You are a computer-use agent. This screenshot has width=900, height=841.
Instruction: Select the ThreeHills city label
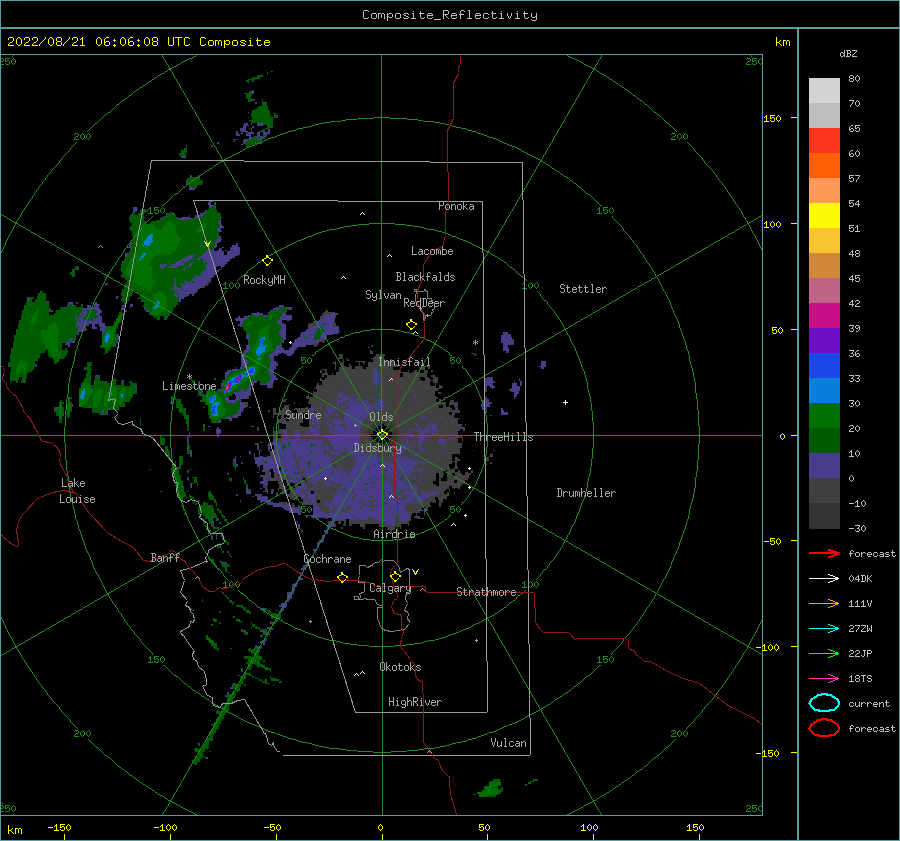[503, 437]
